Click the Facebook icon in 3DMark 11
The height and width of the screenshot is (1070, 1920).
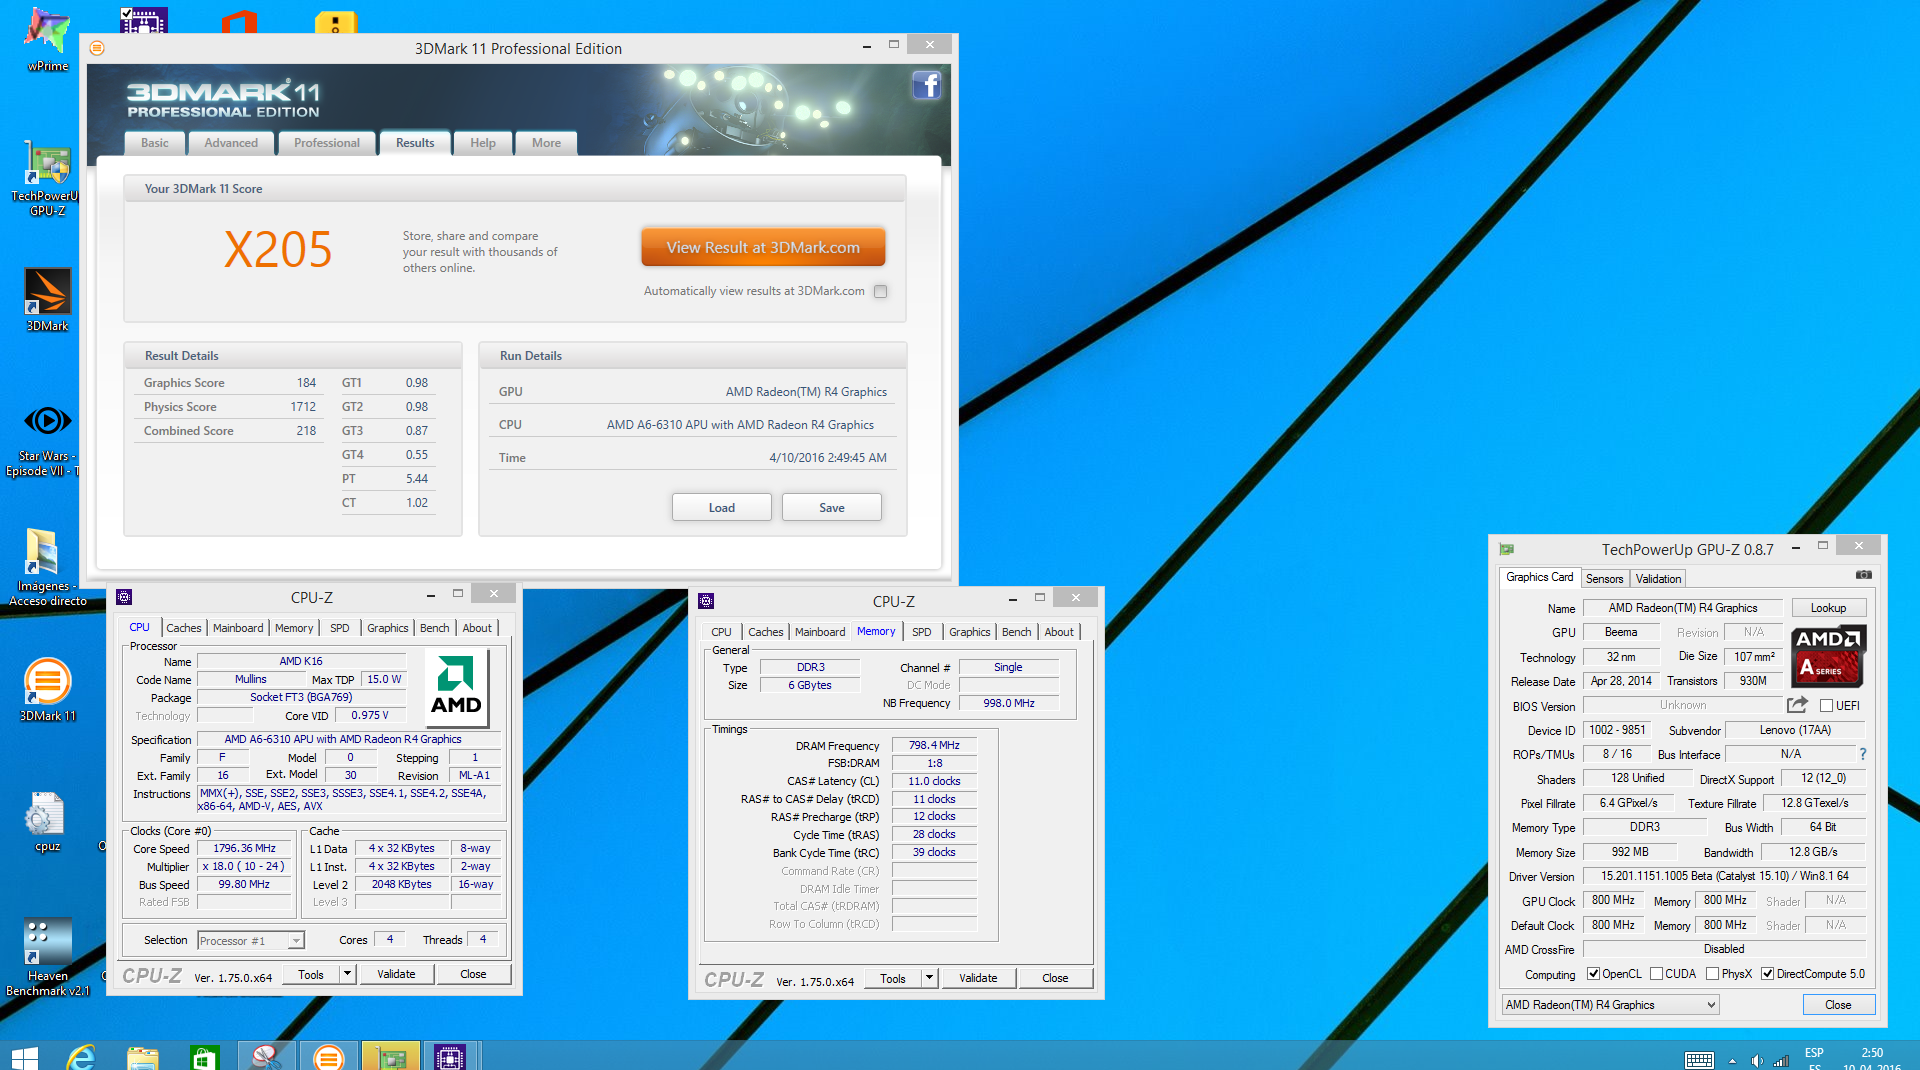927,85
